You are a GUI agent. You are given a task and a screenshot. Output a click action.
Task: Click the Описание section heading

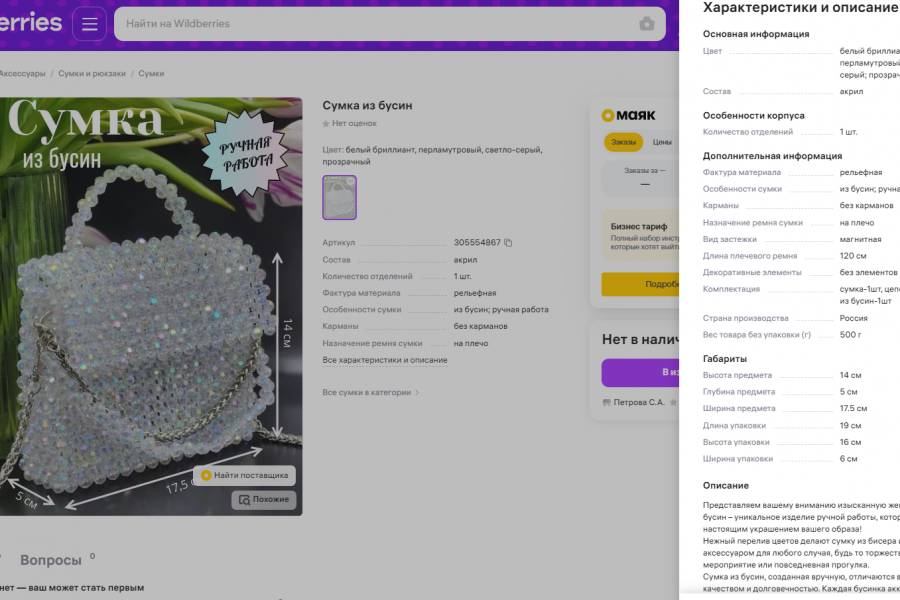tap(726, 486)
